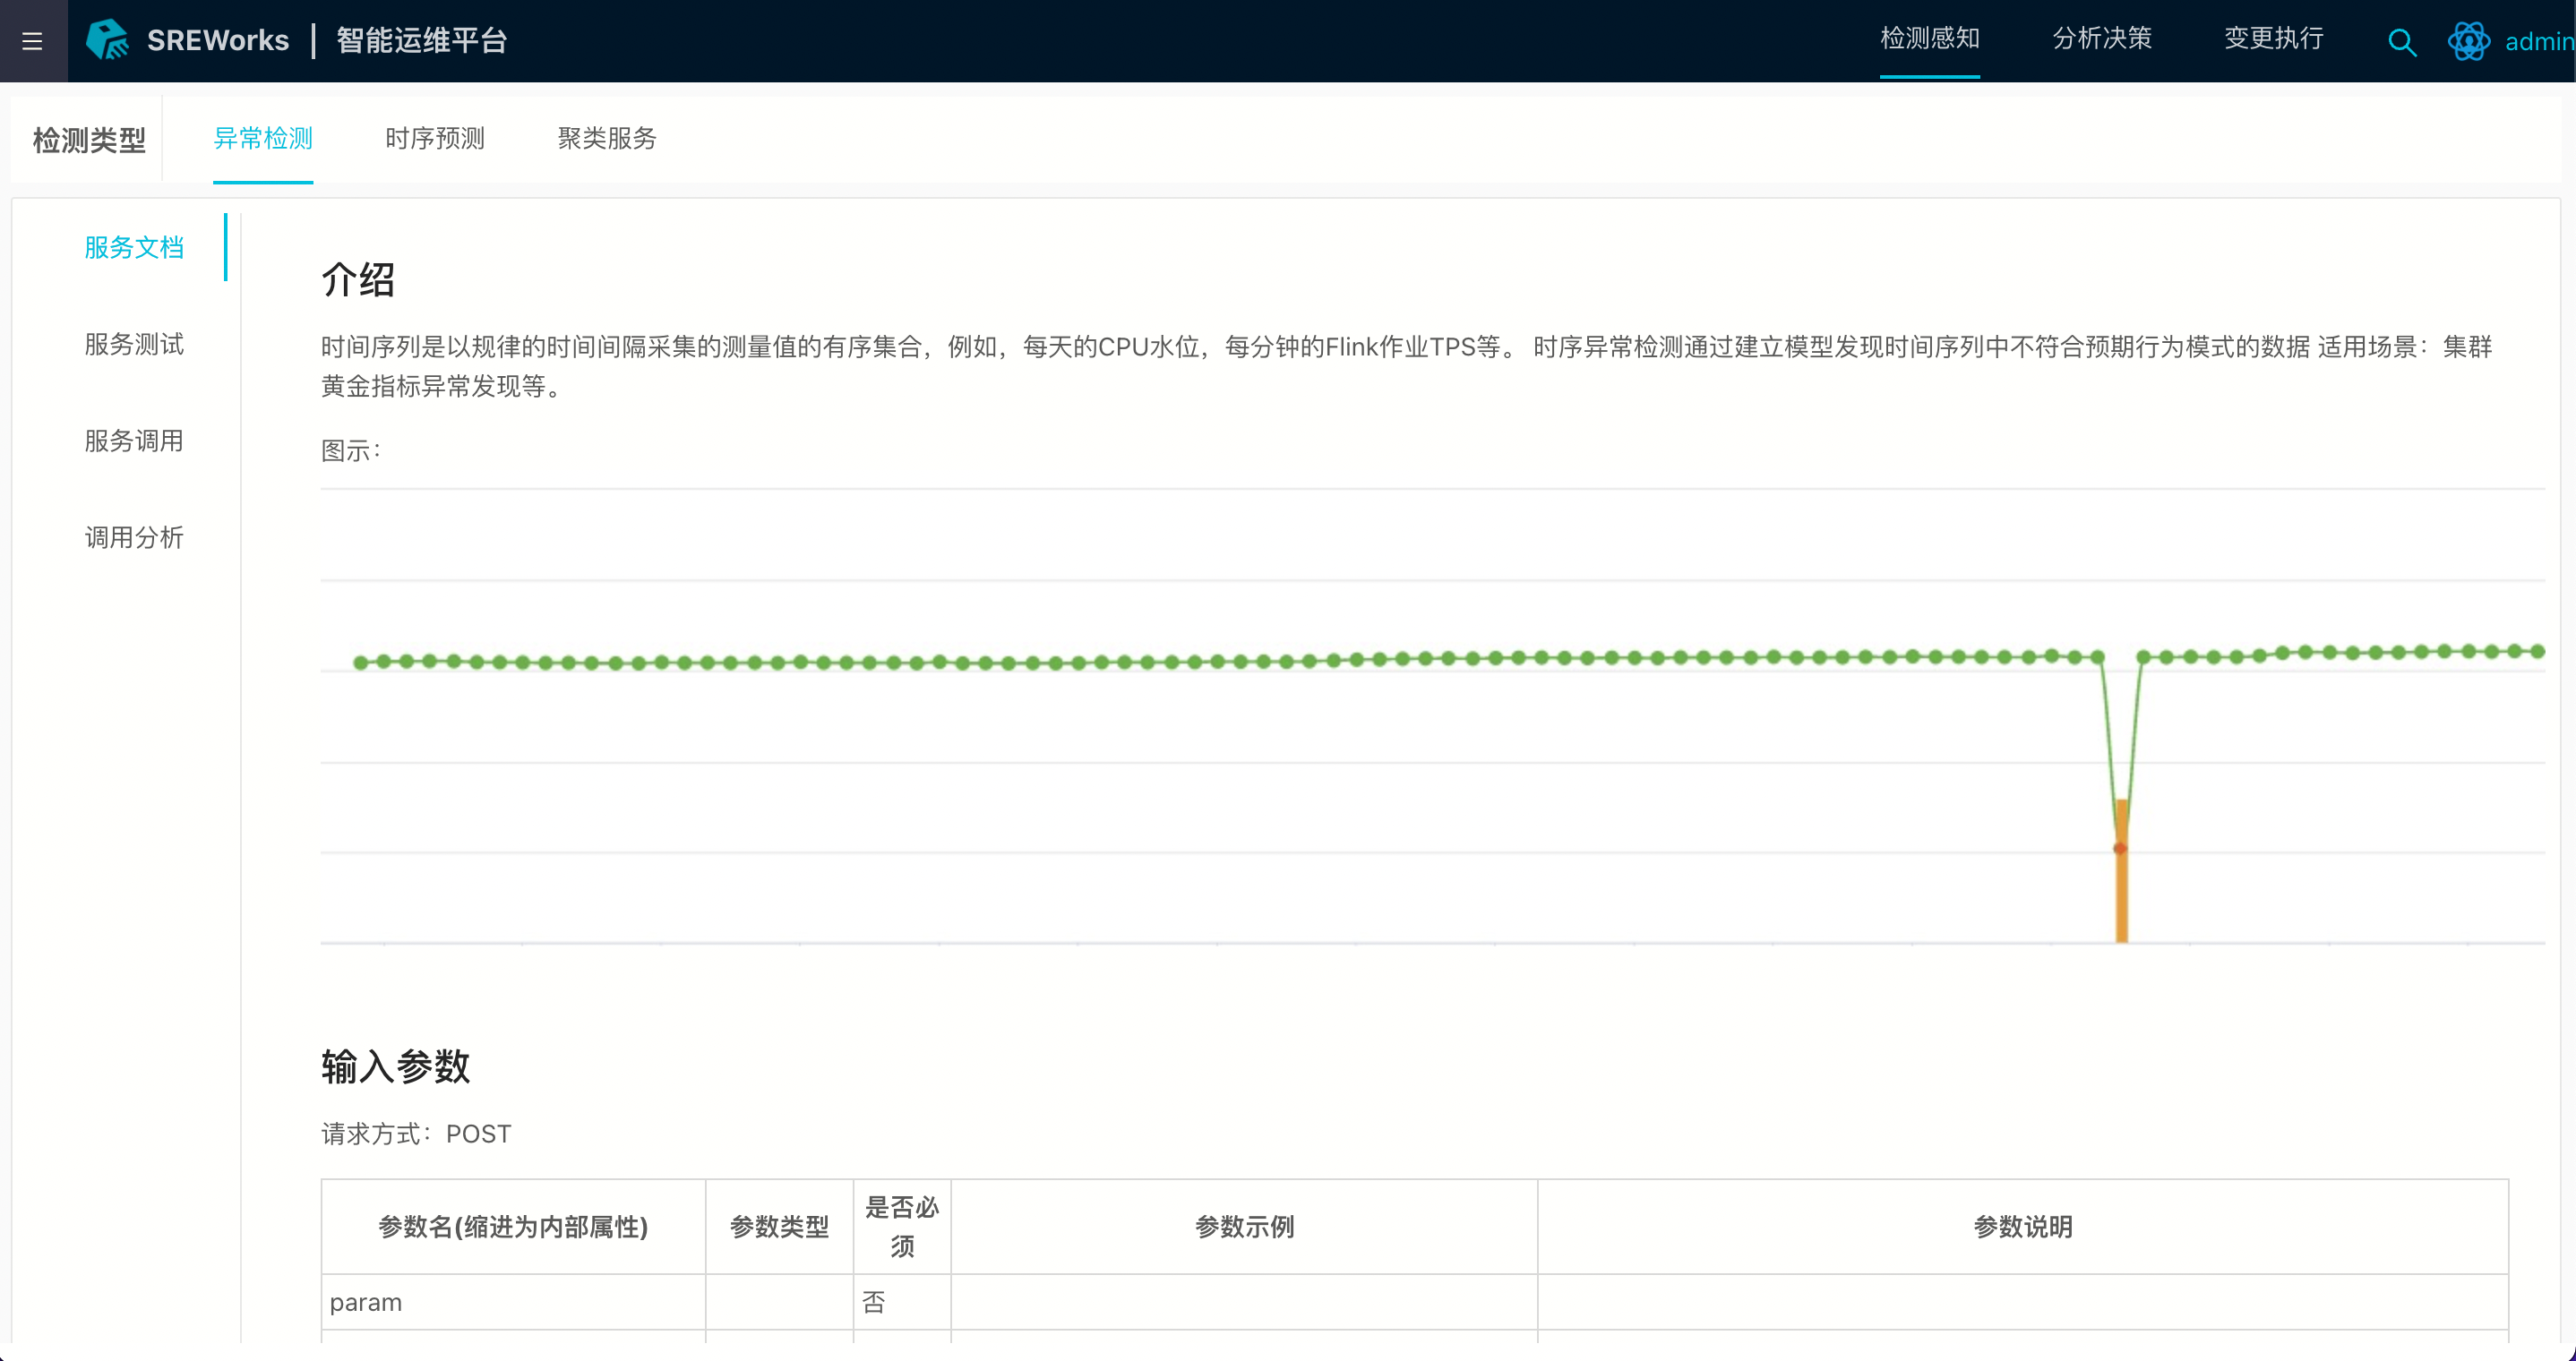Click the SREWorks title text
Screen dimensions: 2576x1361
[218, 40]
